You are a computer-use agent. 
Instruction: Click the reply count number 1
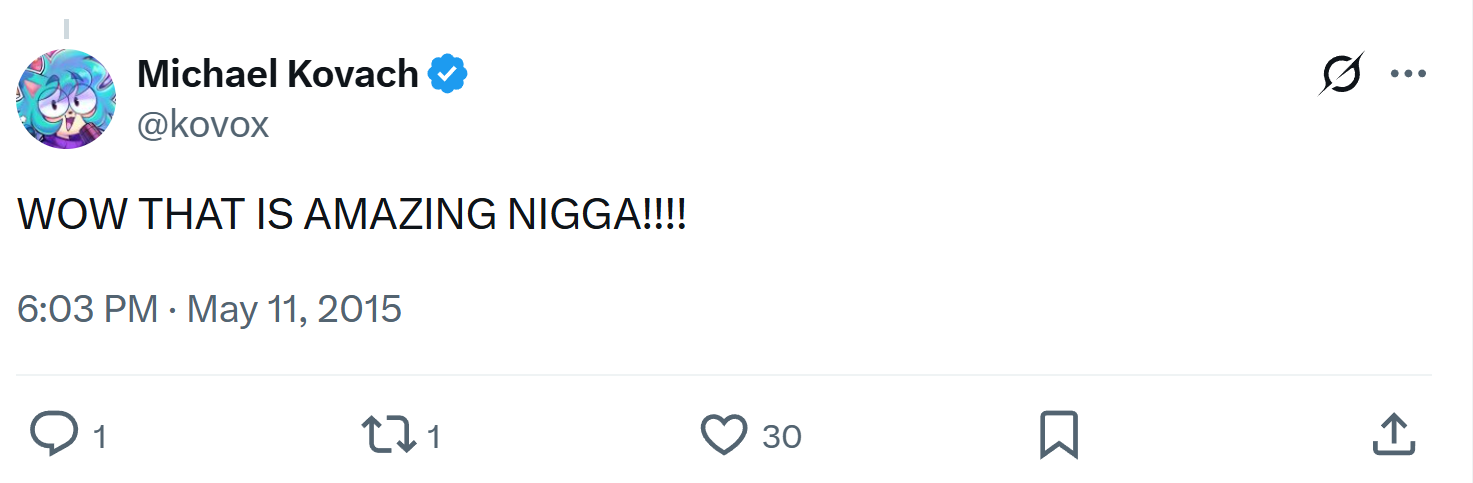[100, 437]
